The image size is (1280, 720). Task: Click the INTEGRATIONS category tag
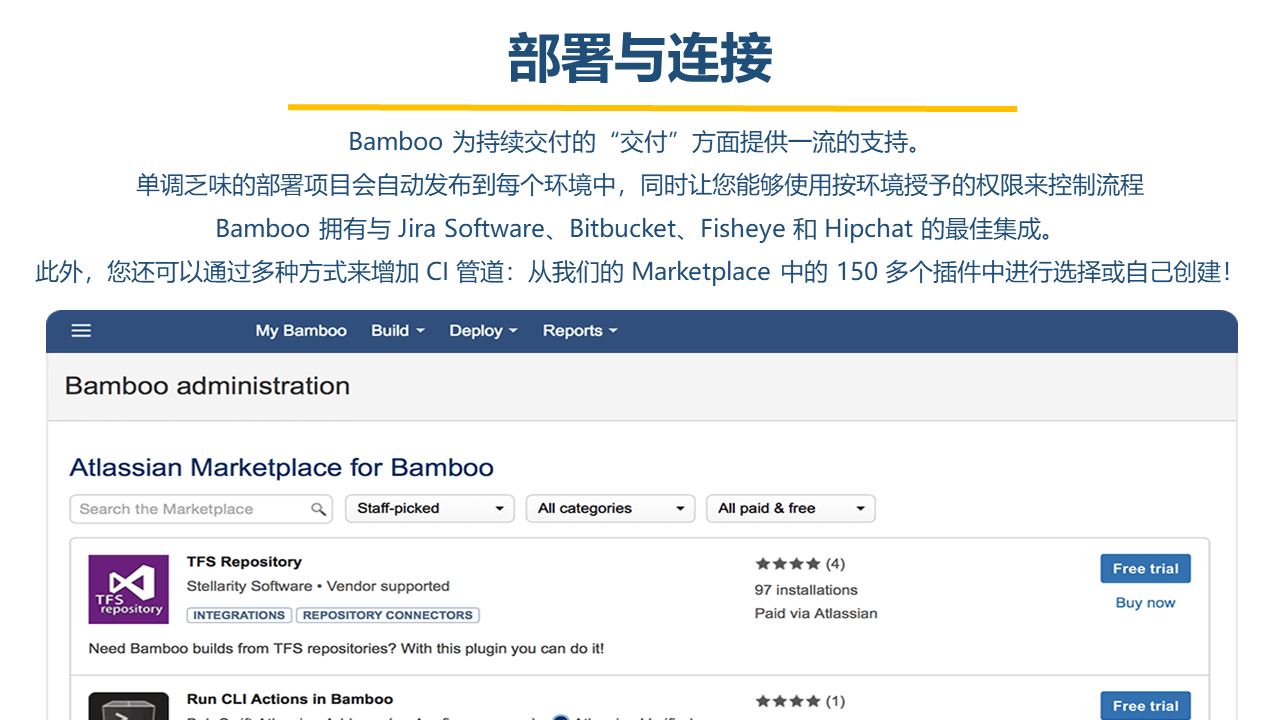(x=239, y=615)
